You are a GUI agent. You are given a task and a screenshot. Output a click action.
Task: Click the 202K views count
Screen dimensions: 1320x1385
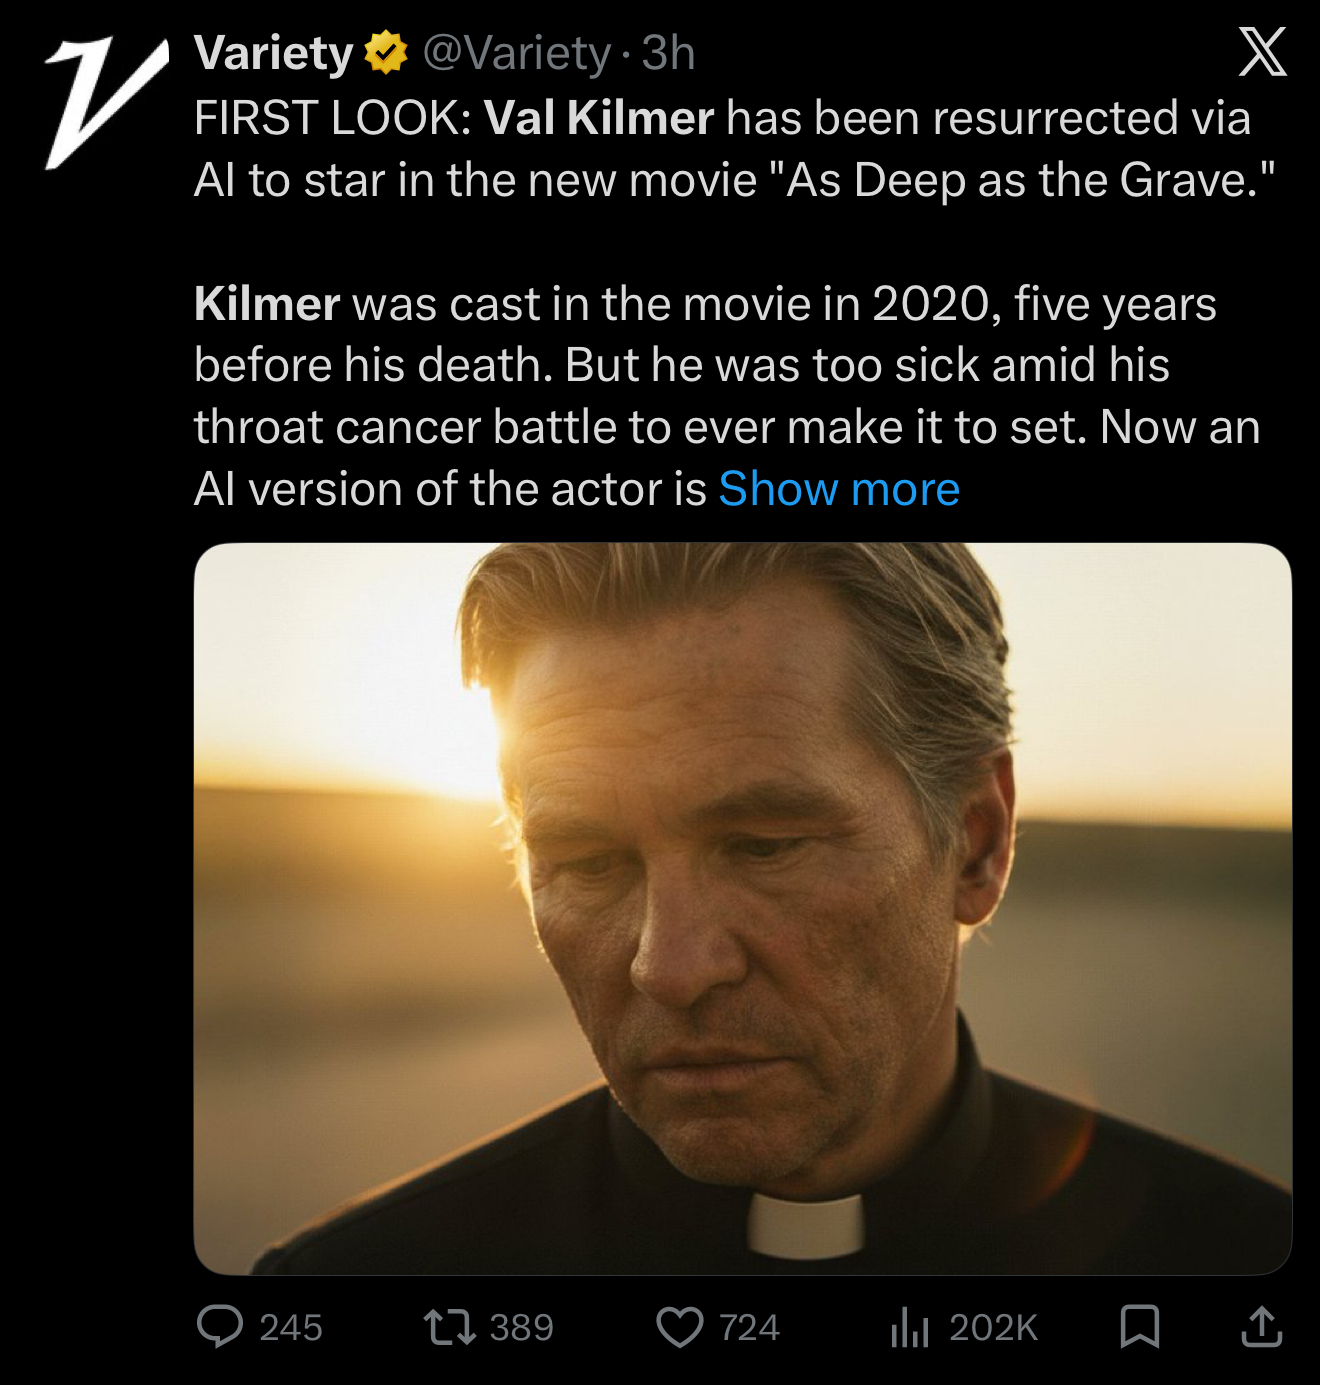pos(993,1327)
